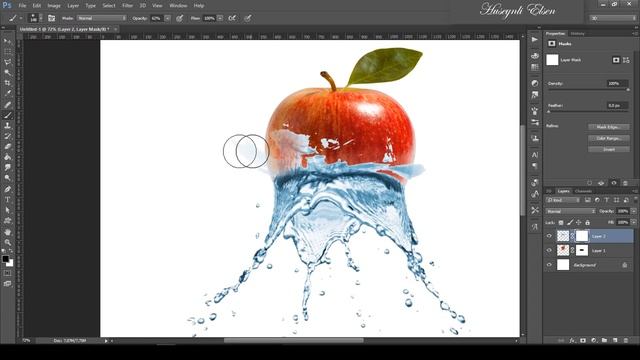Viewport: 640px width, 360px height.
Task: Toggle Lock transparent pixels
Action: tap(561, 222)
